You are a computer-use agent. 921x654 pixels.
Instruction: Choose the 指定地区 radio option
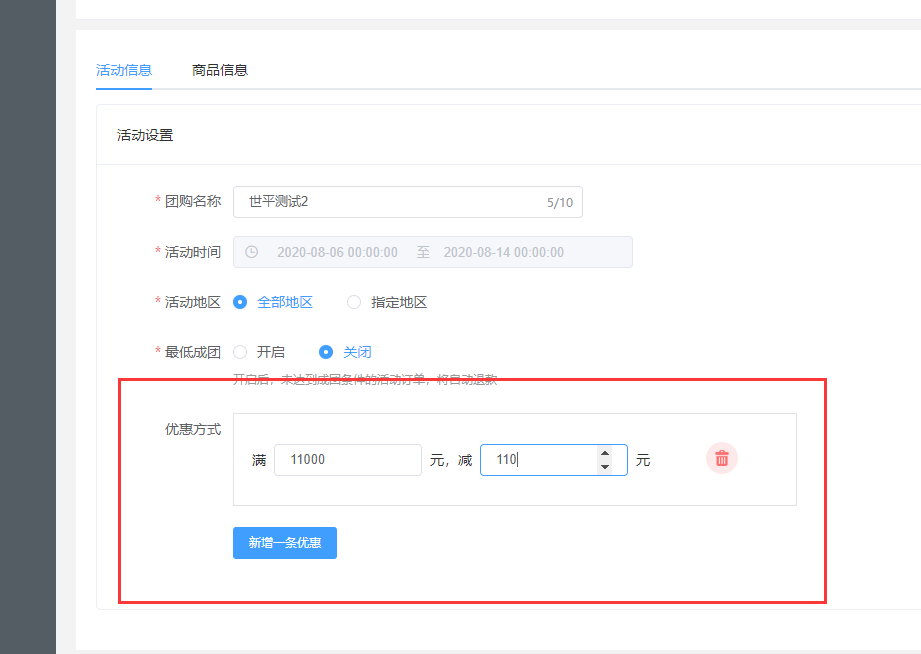pyautogui.click(x=354, y=302)
